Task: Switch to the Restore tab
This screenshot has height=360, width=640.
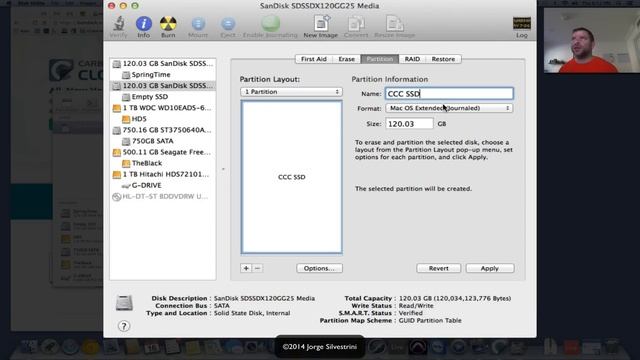Action: click(443, 59)
